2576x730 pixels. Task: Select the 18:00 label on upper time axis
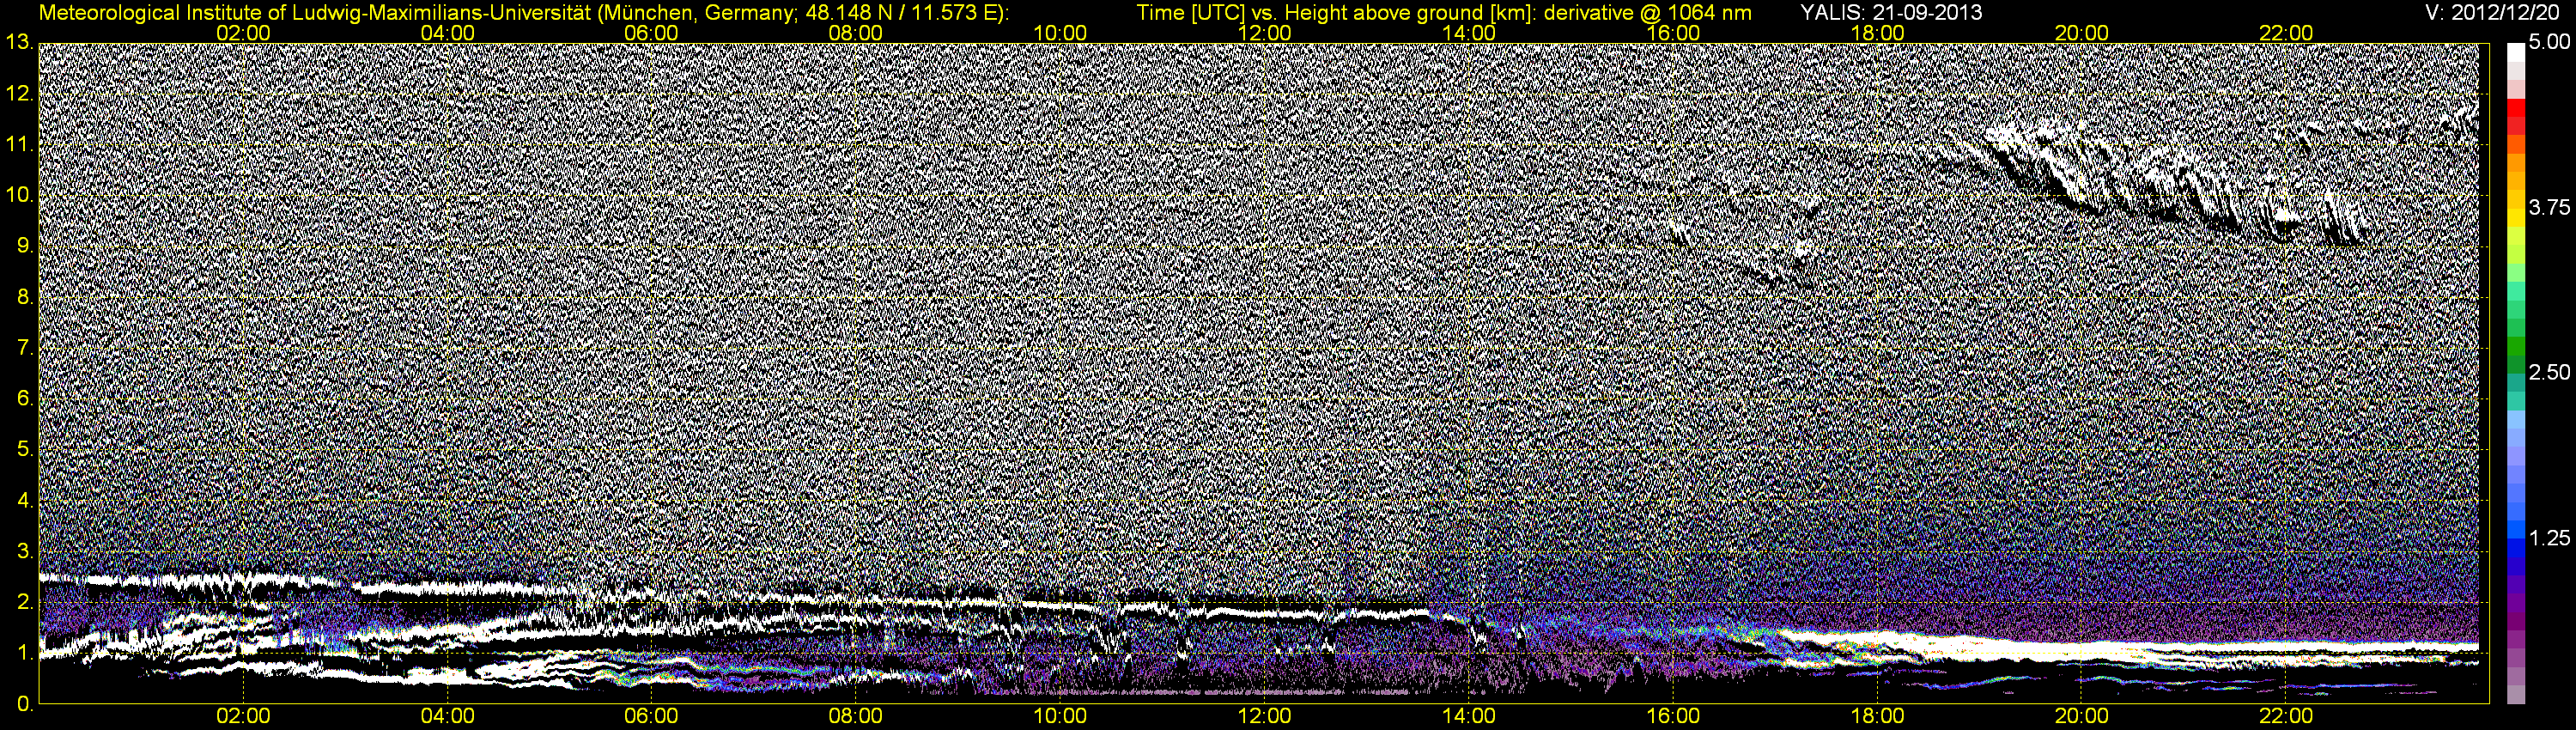coord(1877,33)
